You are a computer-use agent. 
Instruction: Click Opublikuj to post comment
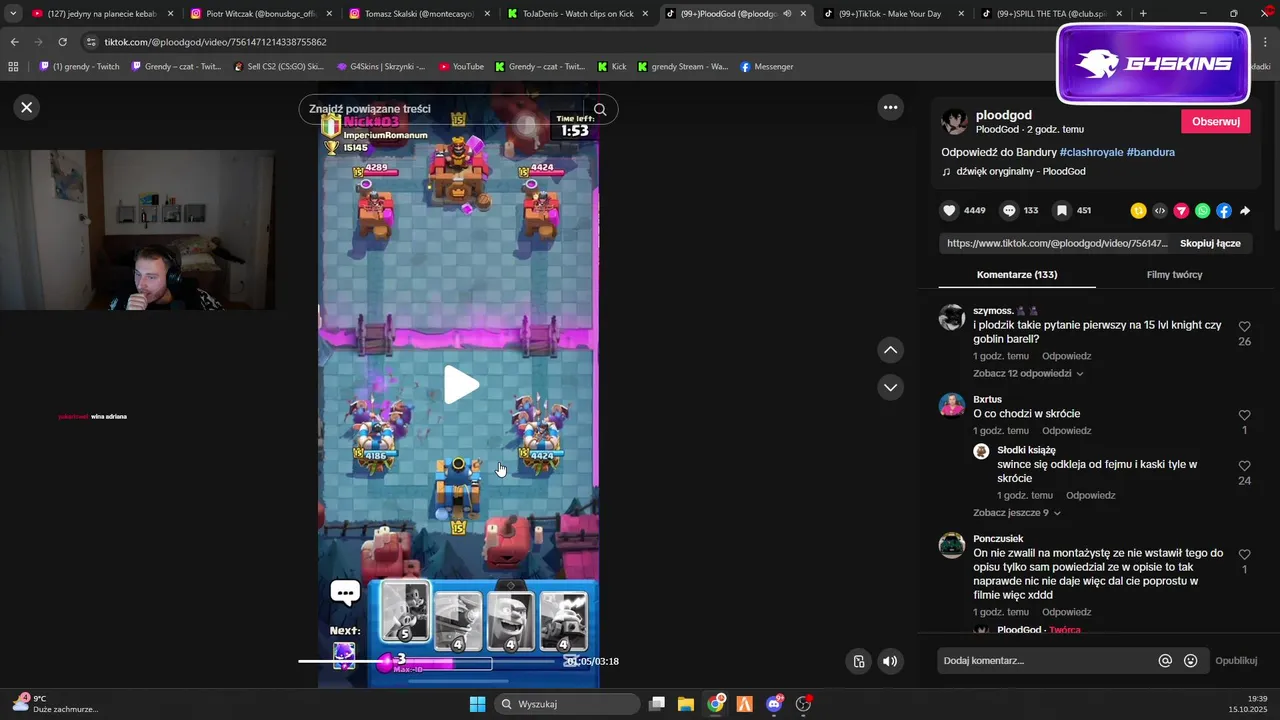tap(1236, 660)
